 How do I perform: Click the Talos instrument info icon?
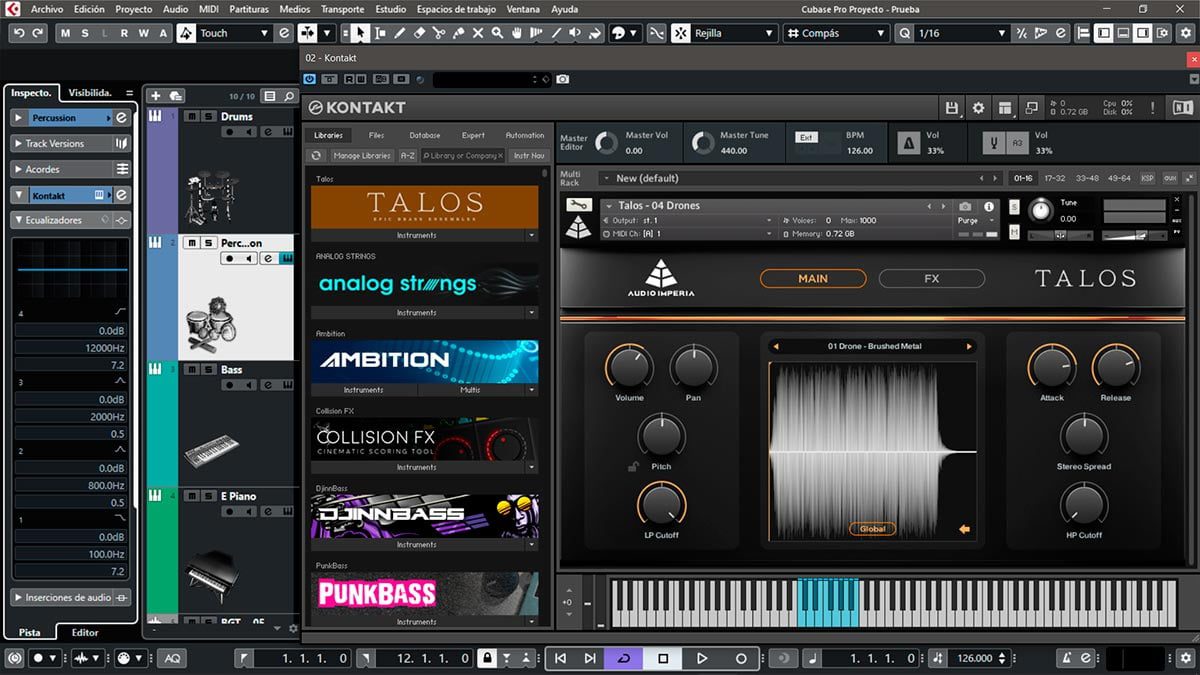(x=990, y=206)
